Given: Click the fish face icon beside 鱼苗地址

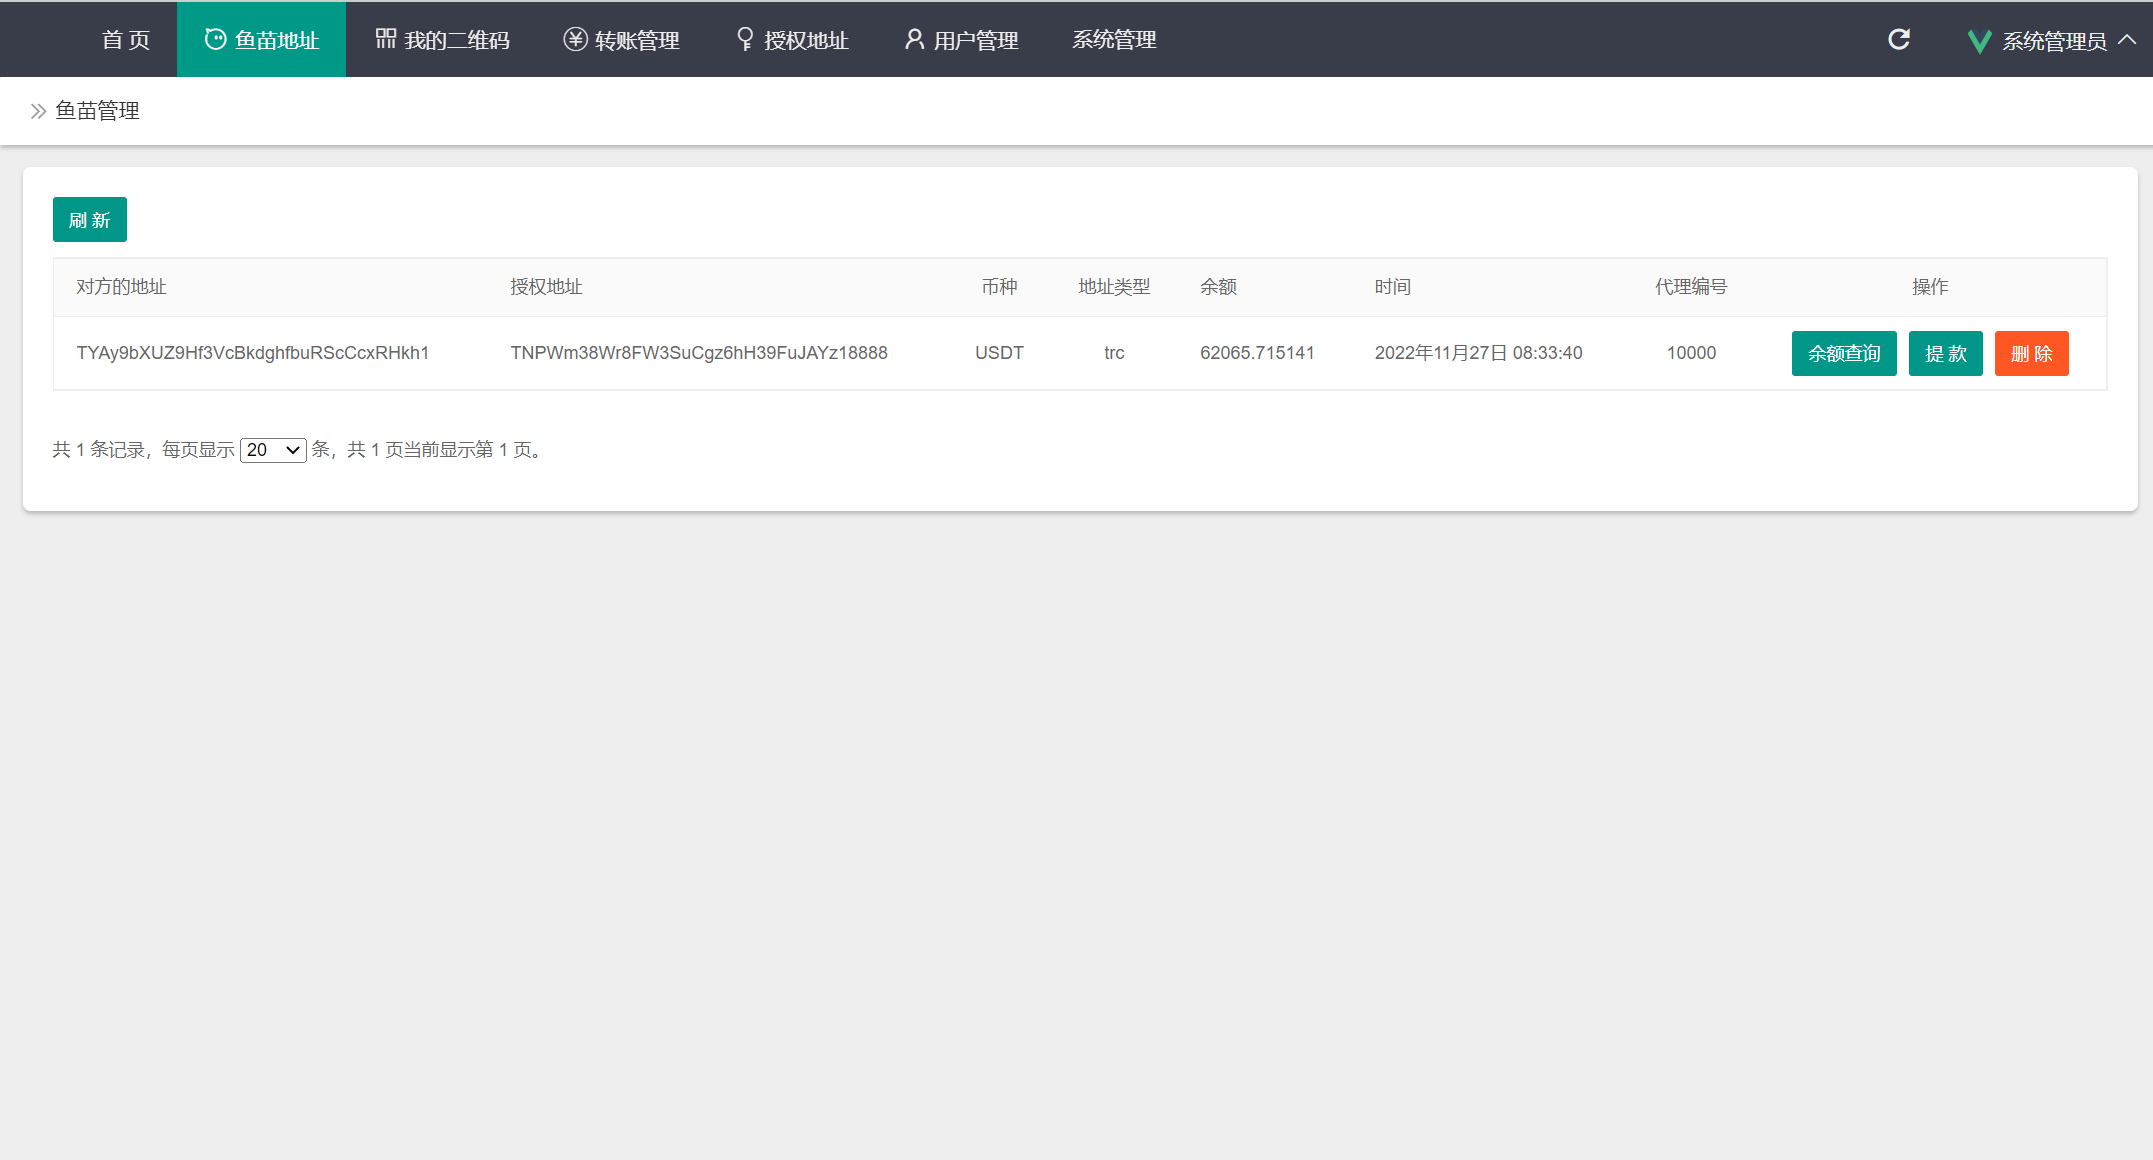Looking at the screenshot, I should (215, 39).
